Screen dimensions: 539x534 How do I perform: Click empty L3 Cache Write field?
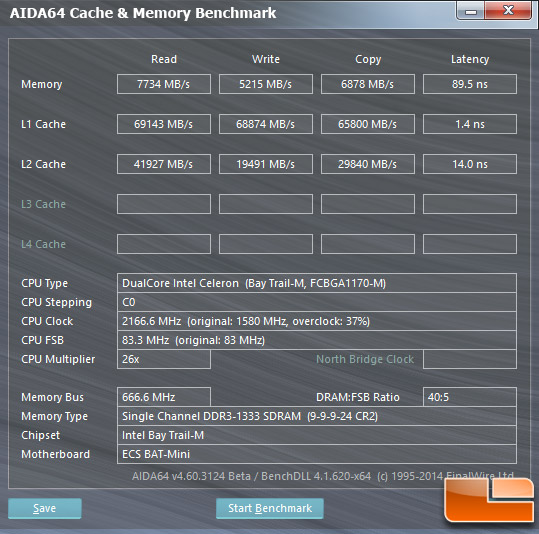pyautogui.click(x=266, y=204)
